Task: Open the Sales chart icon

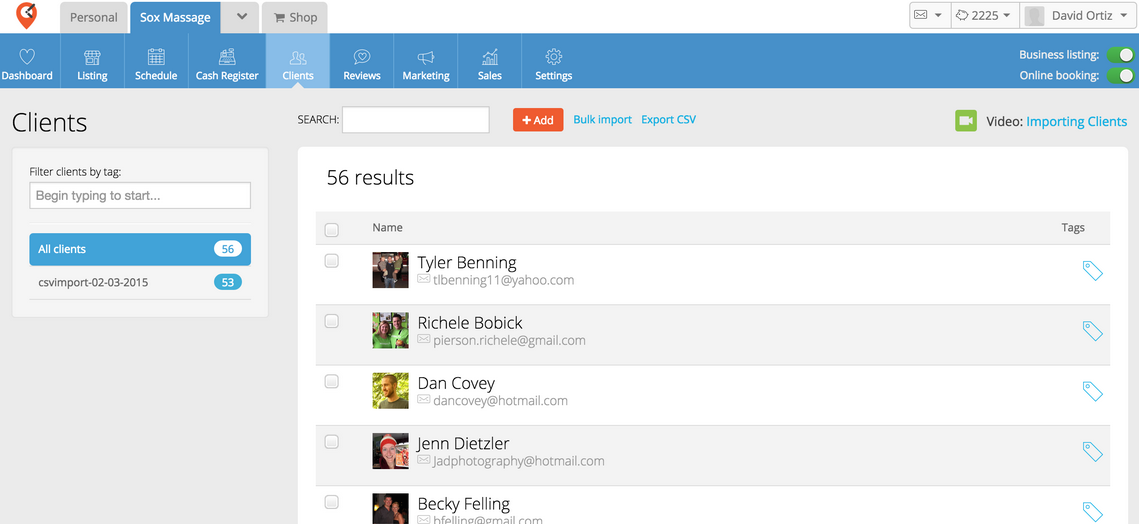Action: click(x=490, y=58)
